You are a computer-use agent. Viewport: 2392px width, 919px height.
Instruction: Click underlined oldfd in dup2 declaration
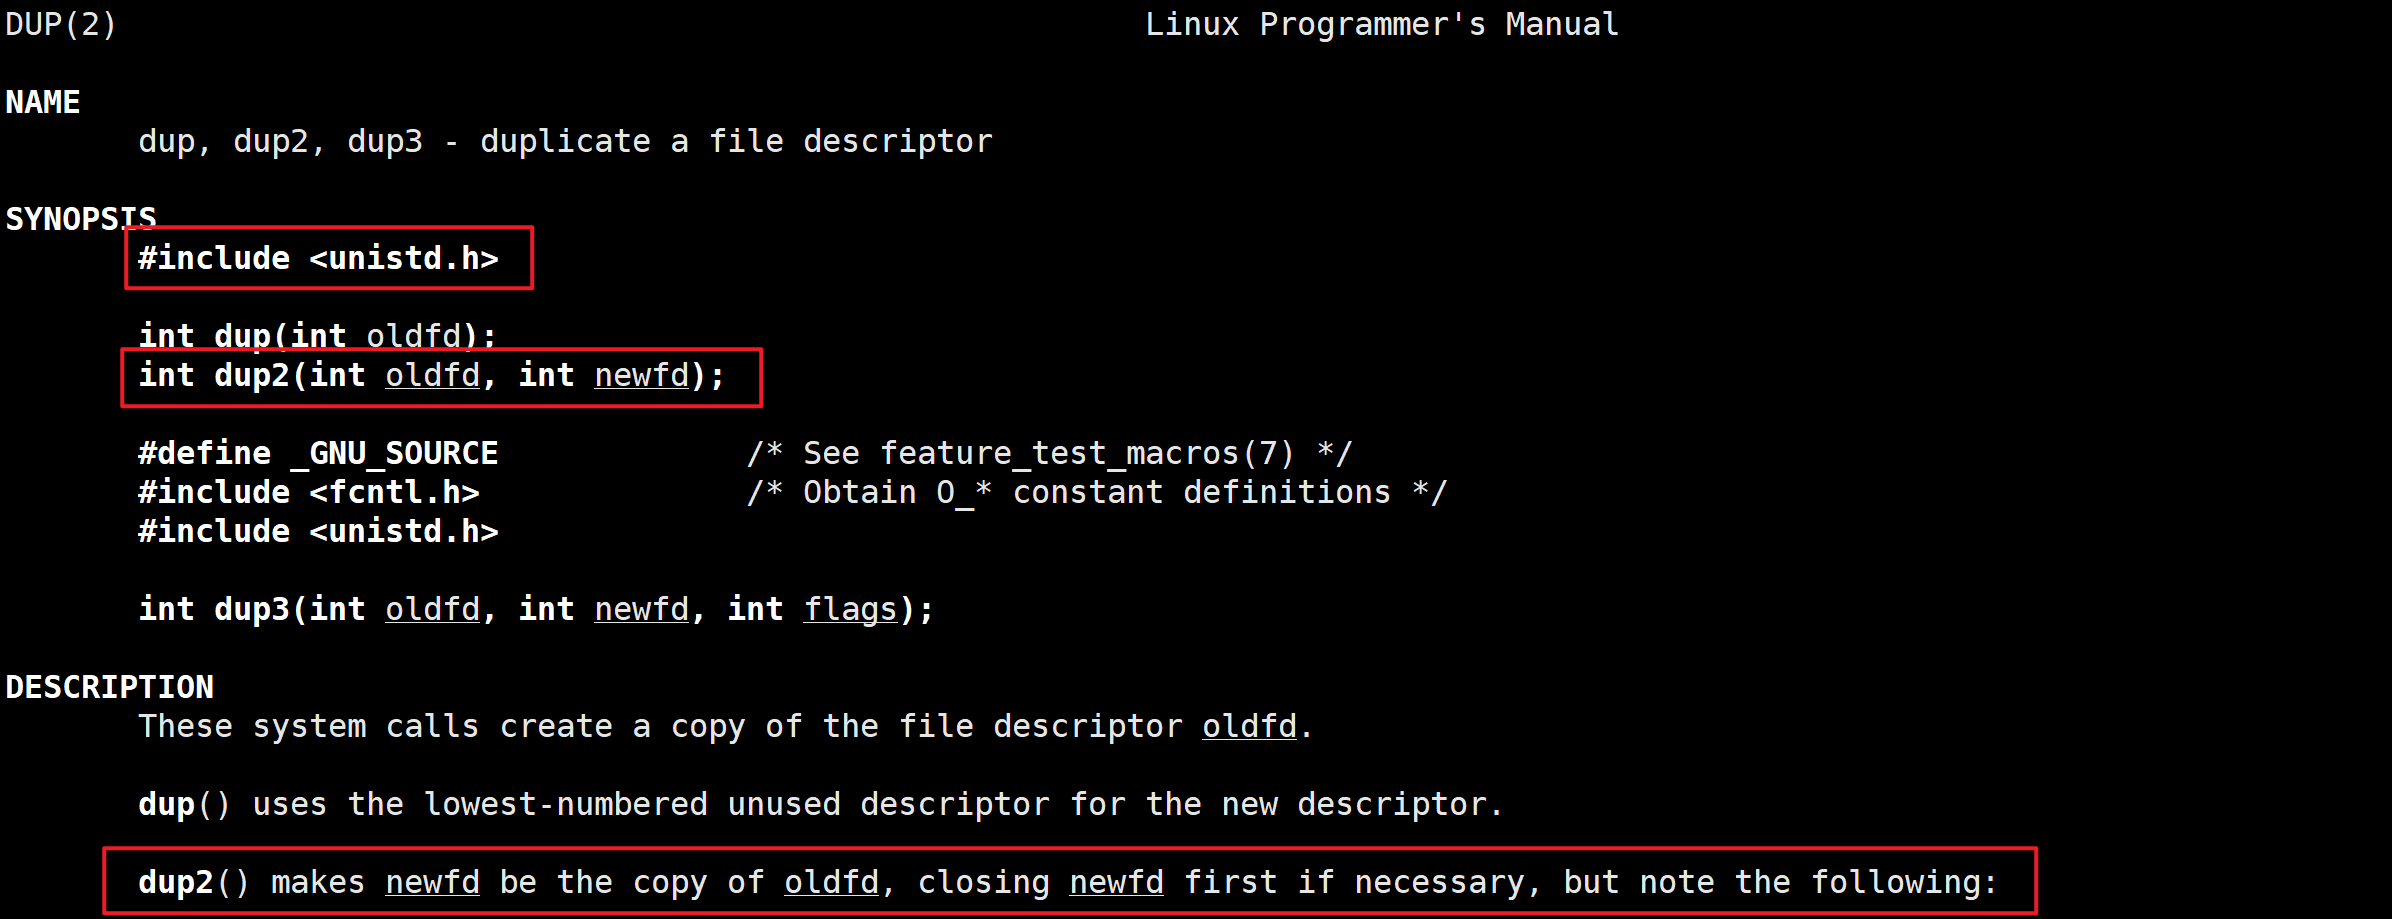[433, 375]
